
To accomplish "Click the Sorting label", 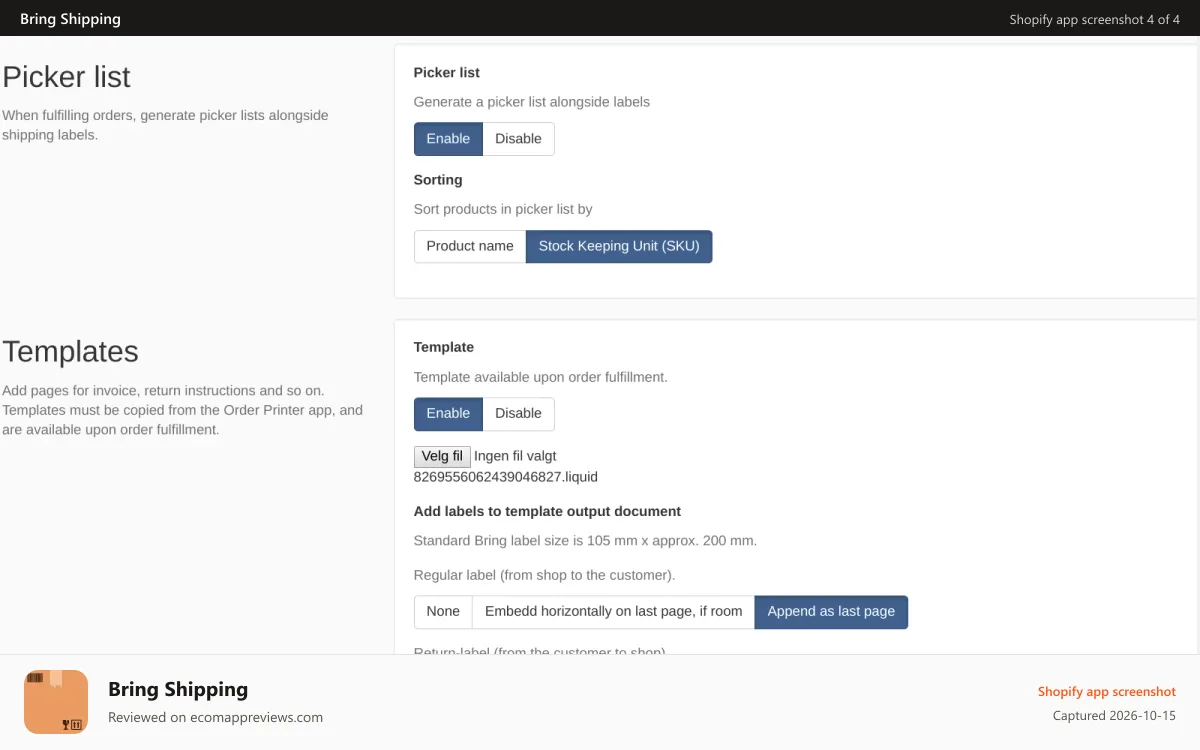I will 438,180.
